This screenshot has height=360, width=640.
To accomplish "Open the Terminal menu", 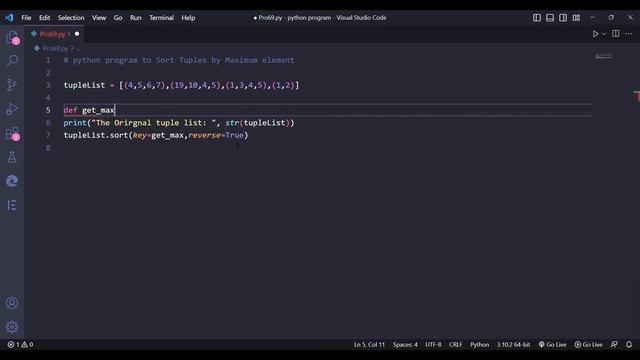I will [161, 18].
